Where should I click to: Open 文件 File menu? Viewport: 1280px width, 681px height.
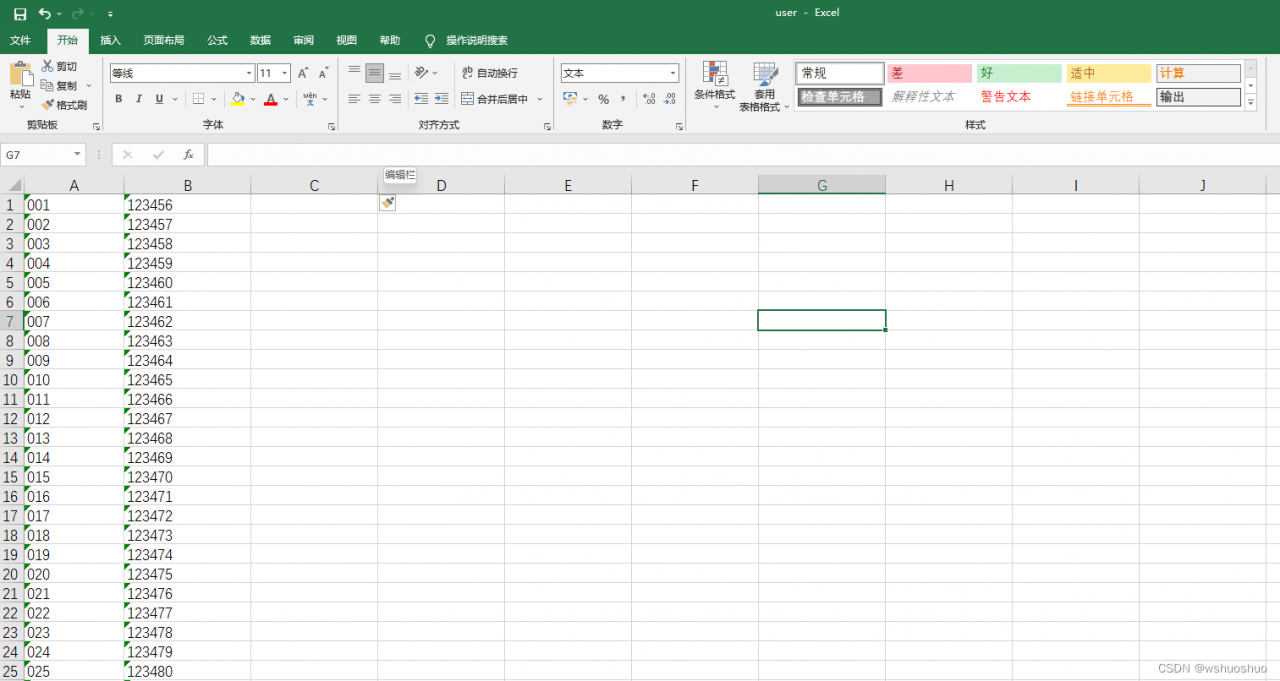pyautogui.click(x=20, y=40)
